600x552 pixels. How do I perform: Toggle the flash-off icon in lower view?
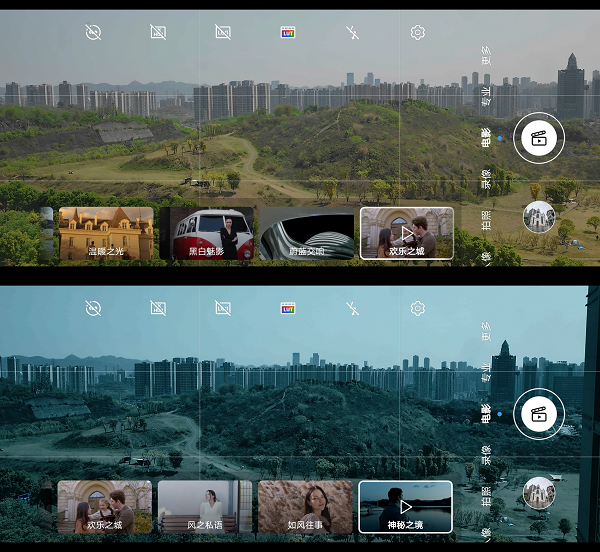click(352, 308)
